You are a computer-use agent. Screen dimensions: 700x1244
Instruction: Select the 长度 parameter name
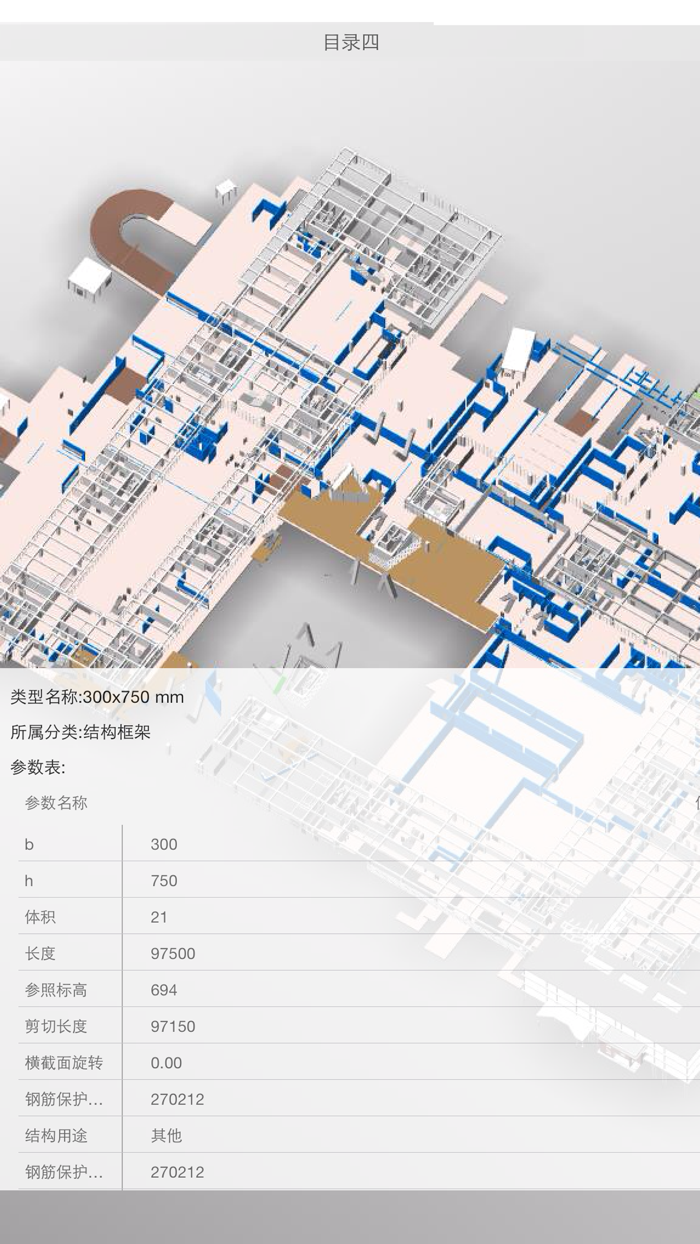pos(40,953)
